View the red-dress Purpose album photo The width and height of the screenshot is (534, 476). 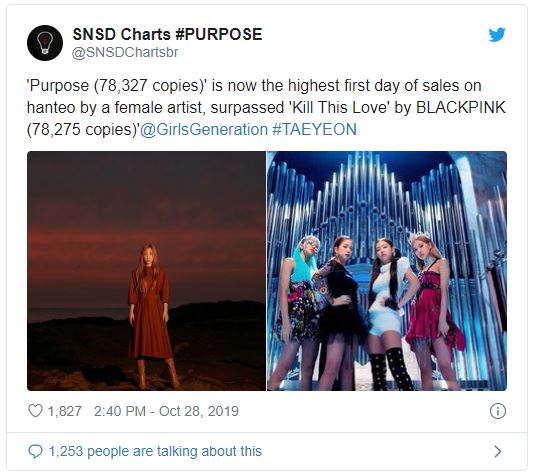tap(146, 271)
